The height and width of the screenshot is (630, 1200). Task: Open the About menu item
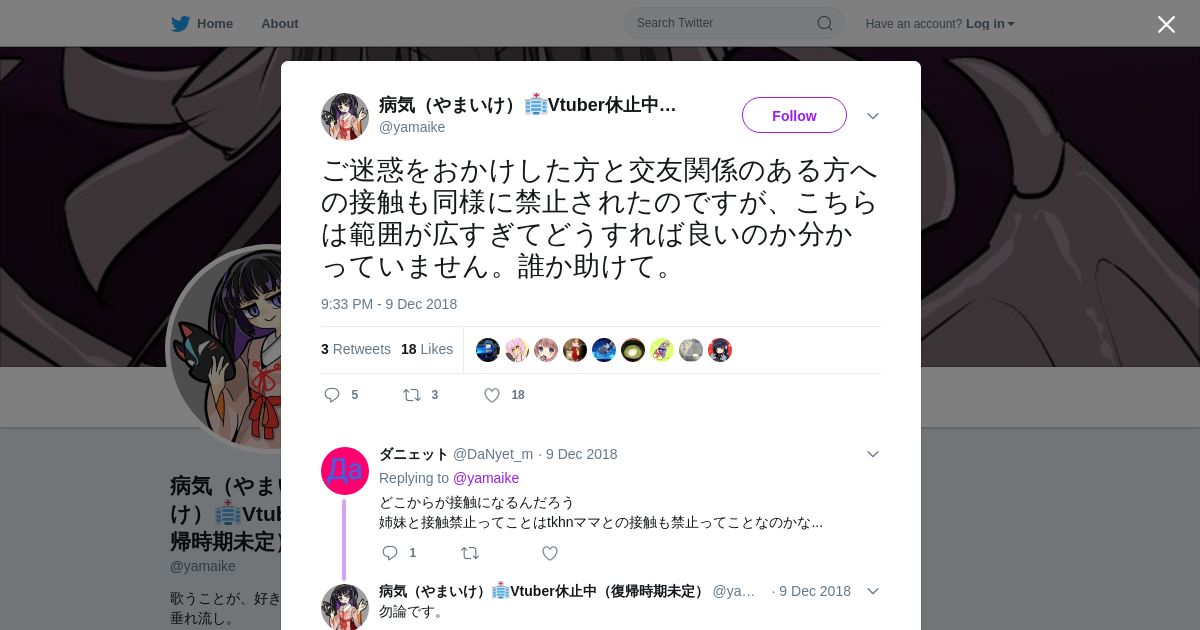tap(280, 23)
